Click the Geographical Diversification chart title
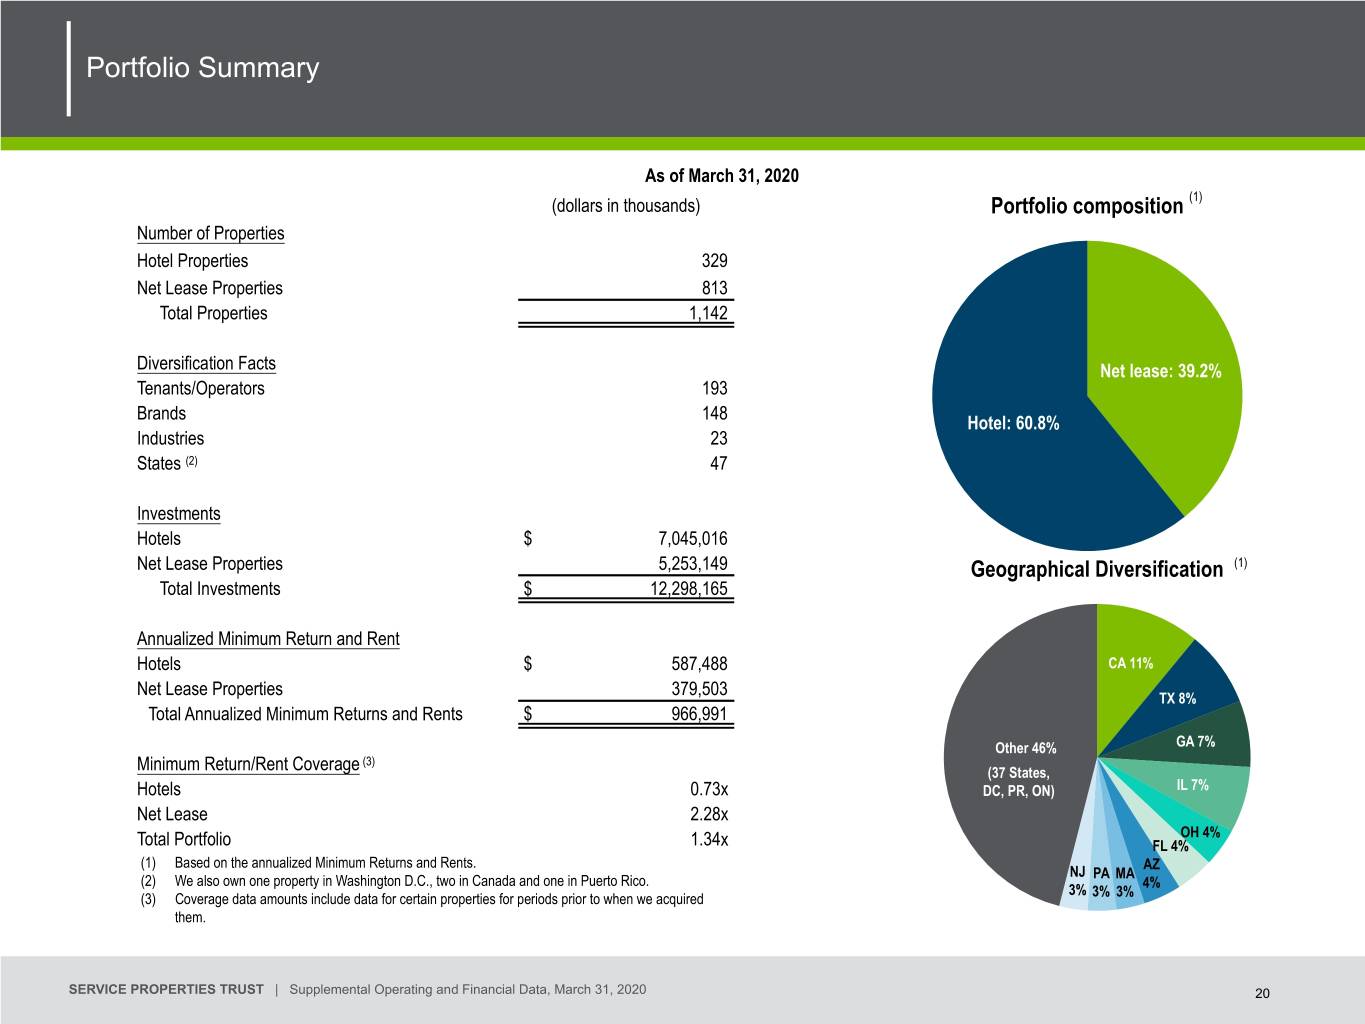 (1097, 569)
